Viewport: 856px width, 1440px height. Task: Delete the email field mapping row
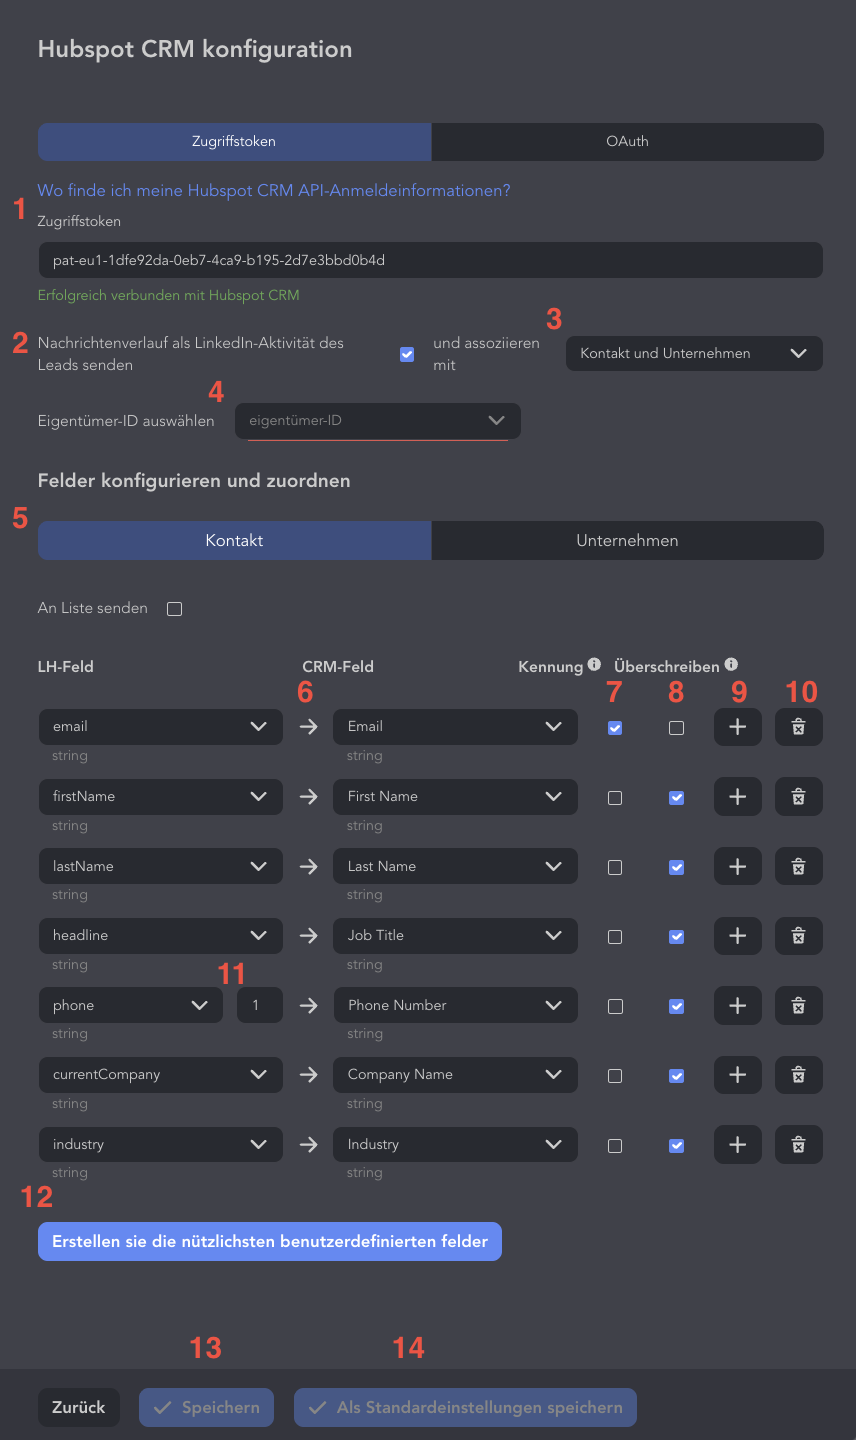click(799, 727)
